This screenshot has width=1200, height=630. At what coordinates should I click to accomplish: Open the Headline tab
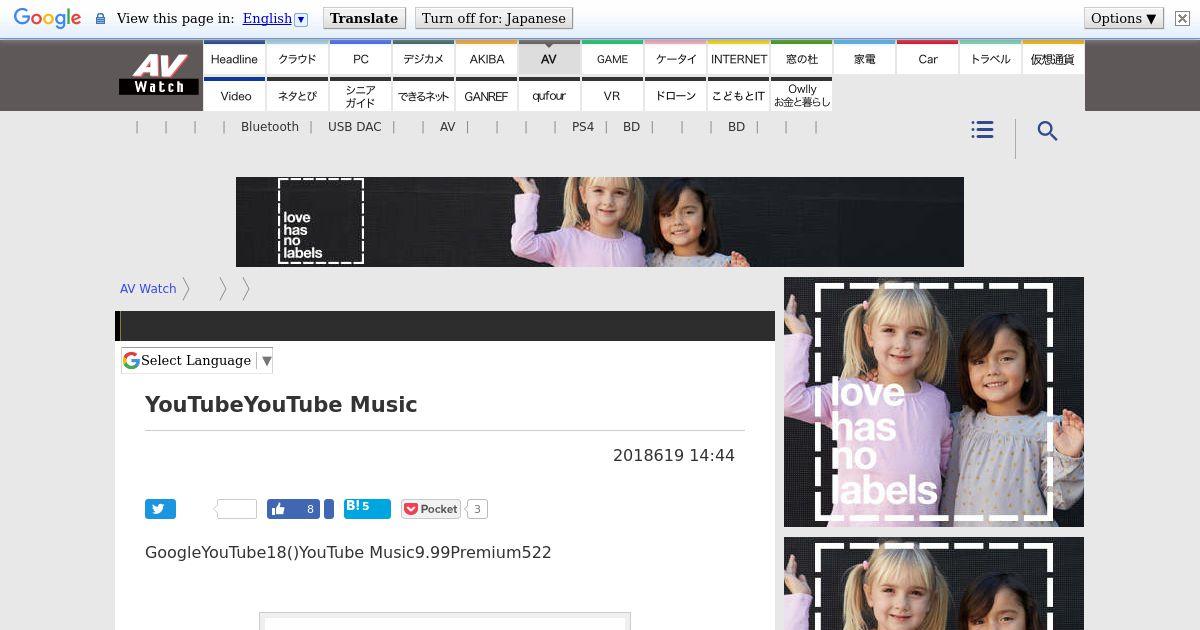(234, 59)
